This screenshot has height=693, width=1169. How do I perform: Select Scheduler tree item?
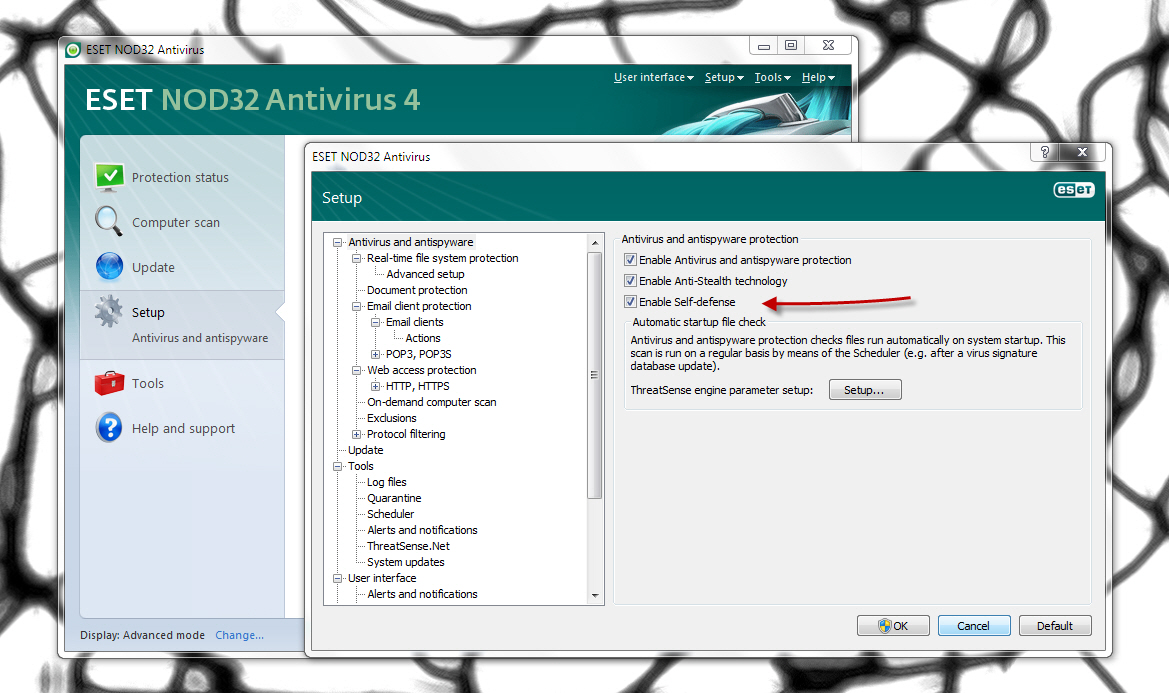(x=390, y=514)
